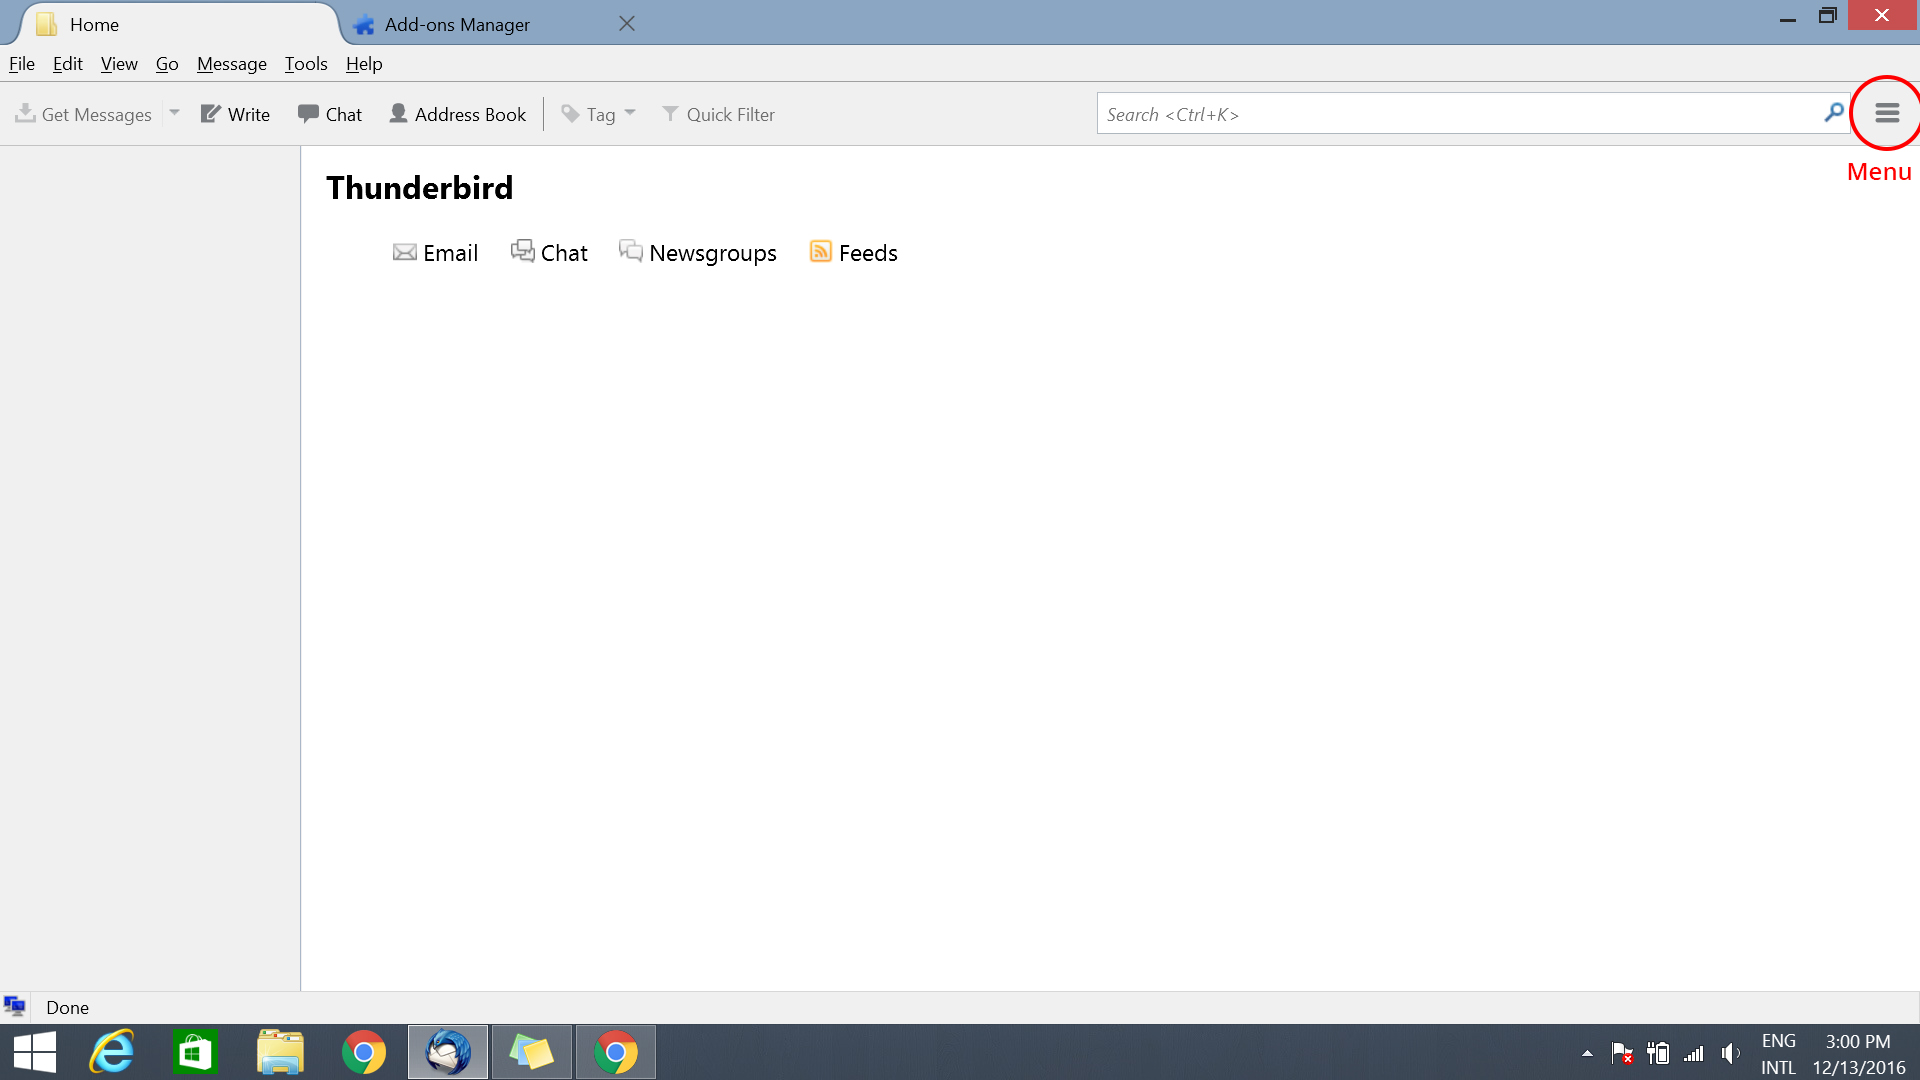Open the View menu
The width and height of the screenshot is (1920, 1080).
[x=119, y=64]
